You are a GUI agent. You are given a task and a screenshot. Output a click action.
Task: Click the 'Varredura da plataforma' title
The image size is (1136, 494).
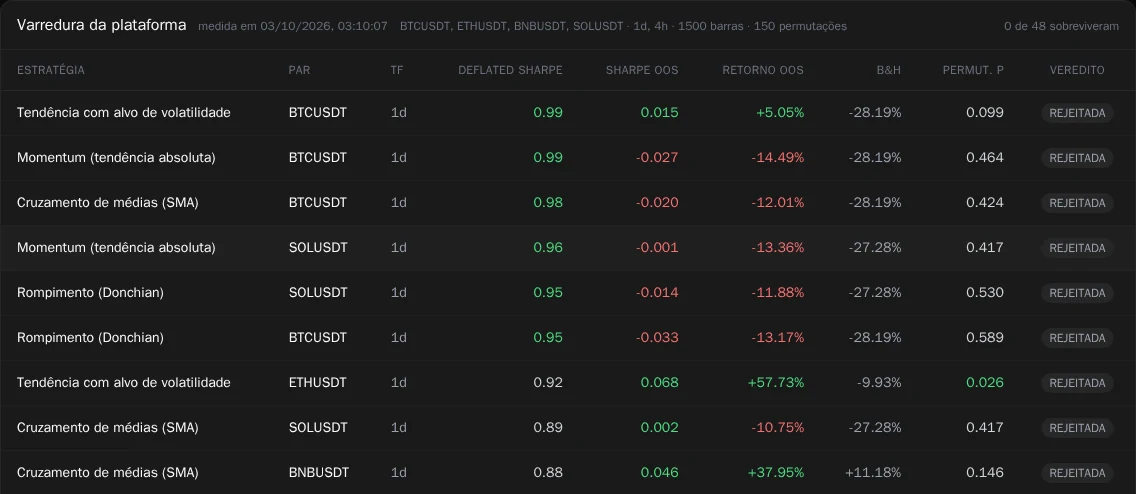click(x=101, y=25)
